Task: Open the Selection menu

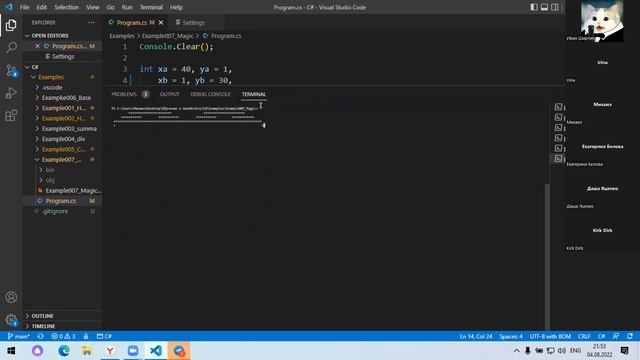Action: point(67,7)
